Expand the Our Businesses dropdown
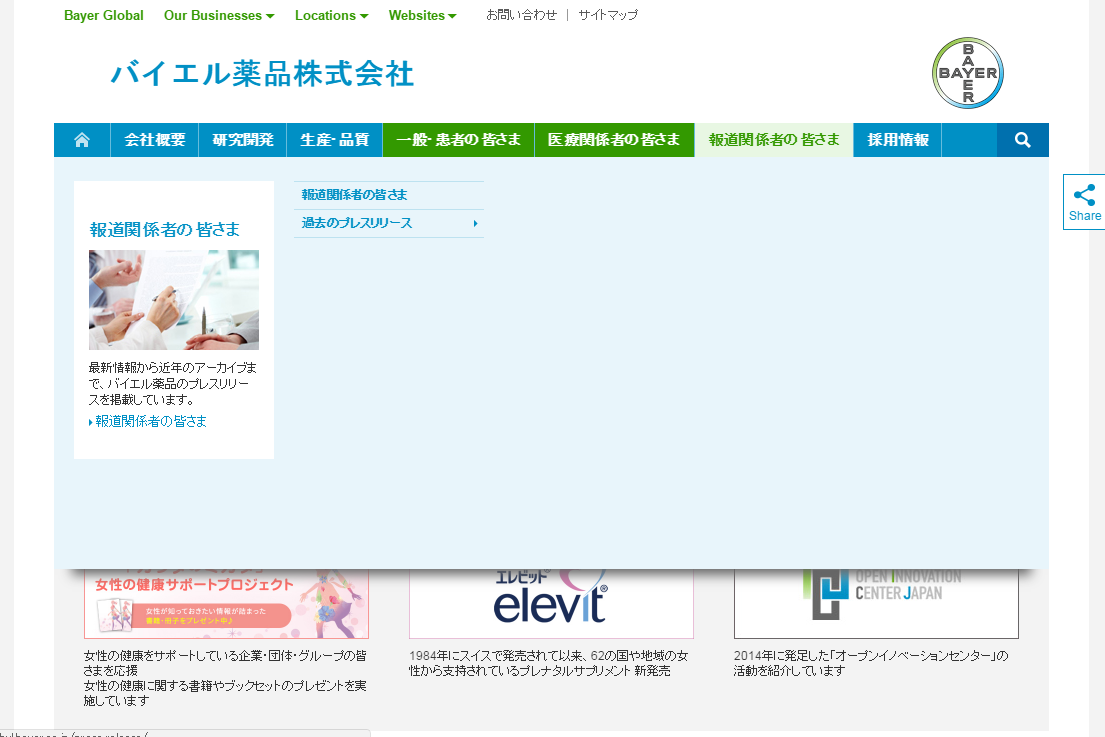 tap(218, 16)
